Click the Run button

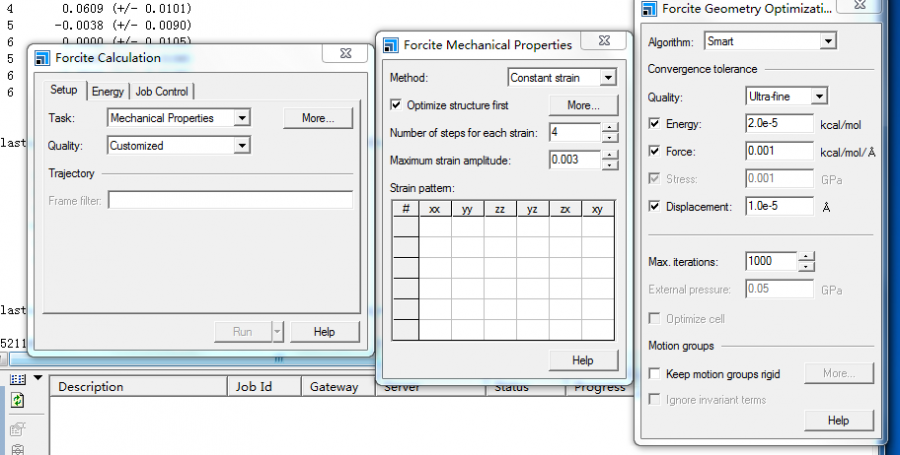[x=242, y=332]
